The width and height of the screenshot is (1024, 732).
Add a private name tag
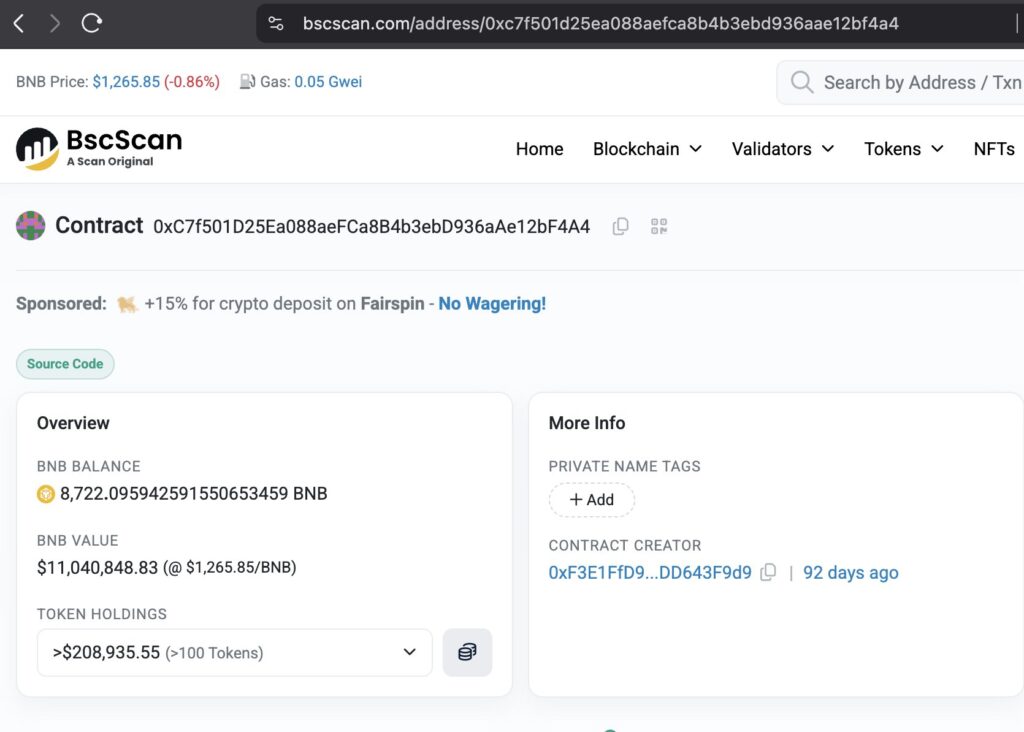(x=591, y=500)
